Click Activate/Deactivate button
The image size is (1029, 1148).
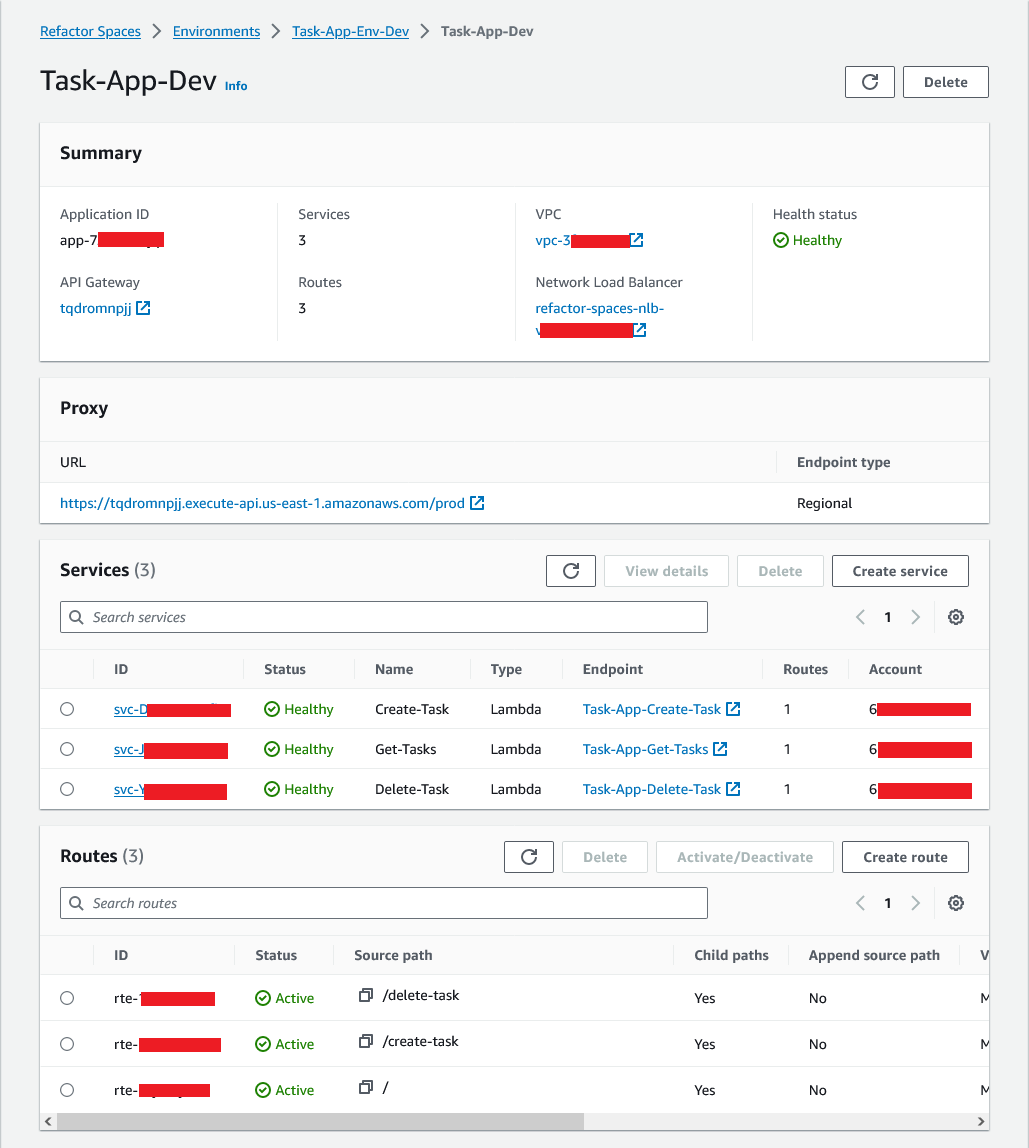tap(745, 857)
